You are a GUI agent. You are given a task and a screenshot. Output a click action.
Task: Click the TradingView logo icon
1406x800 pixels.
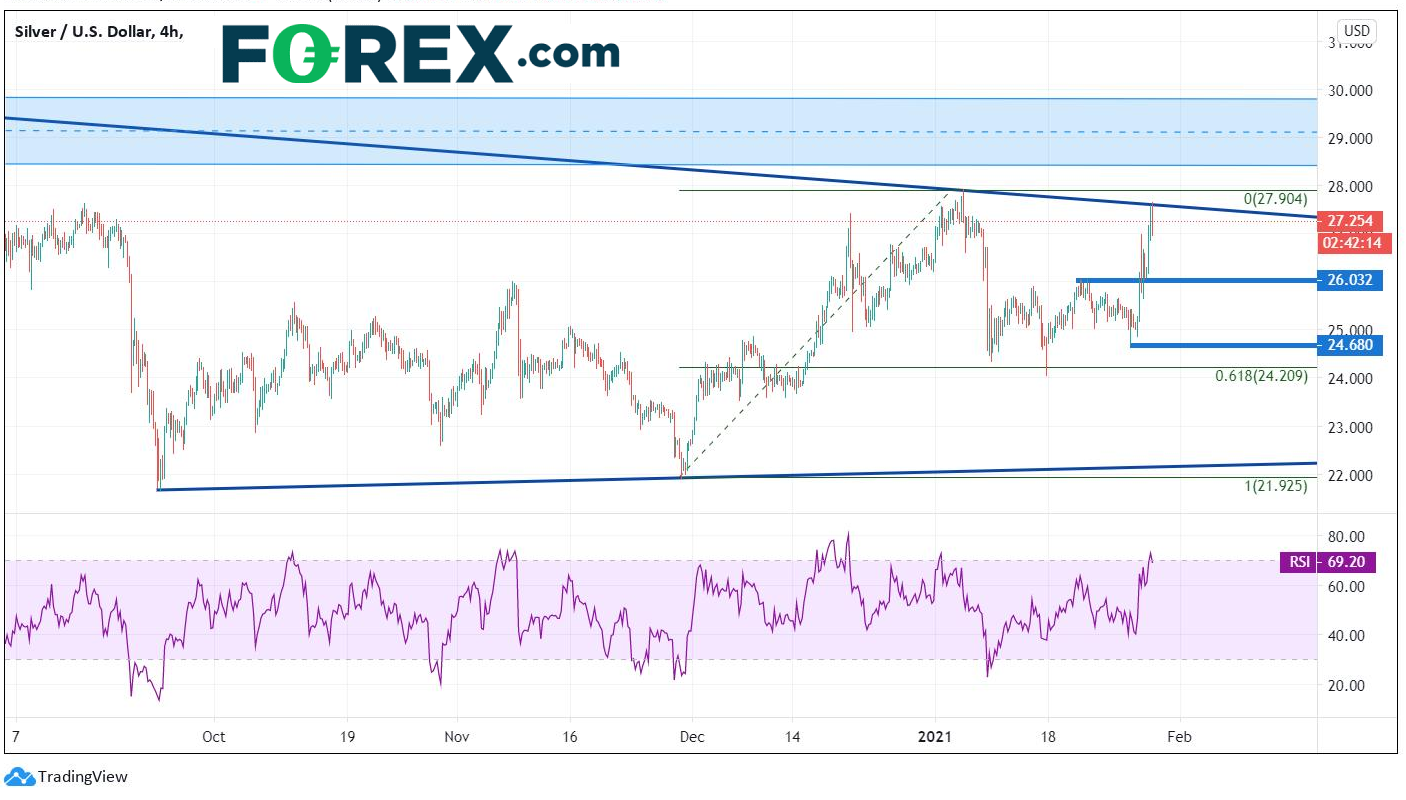[x=20, y=777]
